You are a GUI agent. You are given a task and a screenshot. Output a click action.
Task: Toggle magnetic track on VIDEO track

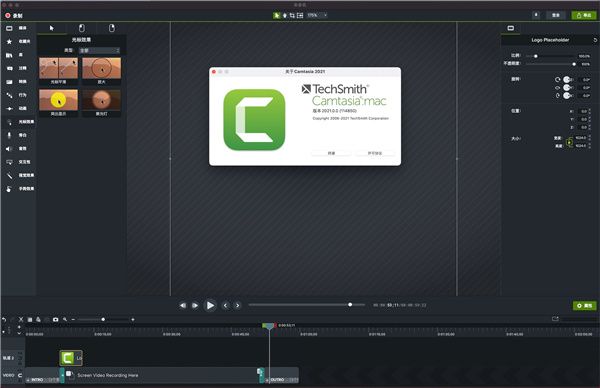[x=20, y=375]
